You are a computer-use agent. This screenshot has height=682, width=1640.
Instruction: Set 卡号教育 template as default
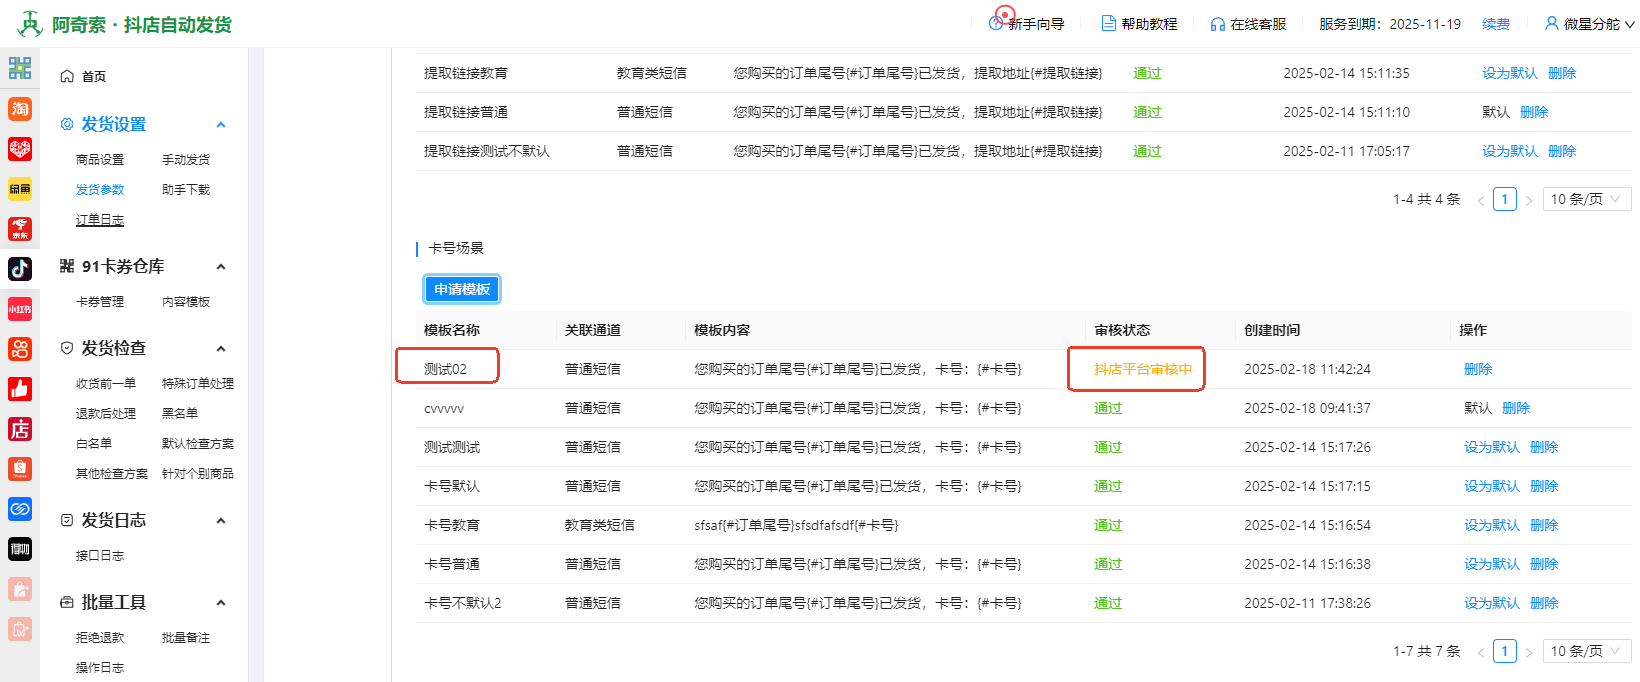tap(1491, 525)
